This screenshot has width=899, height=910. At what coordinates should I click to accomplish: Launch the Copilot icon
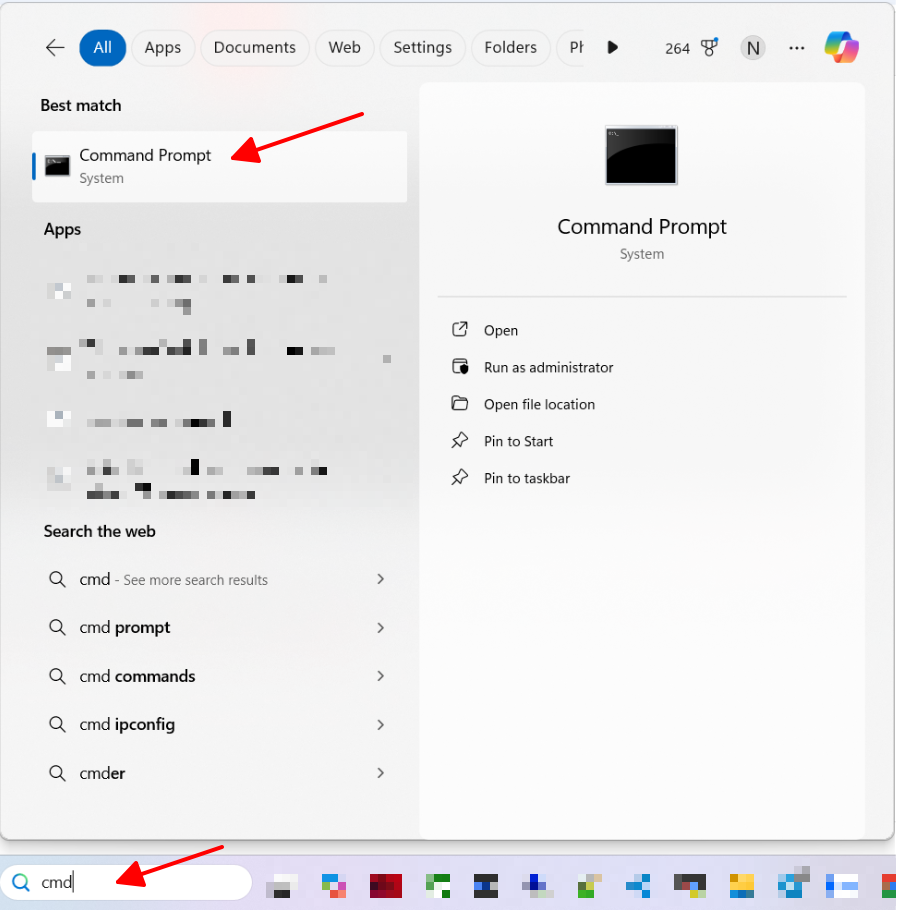coord(842,48)
